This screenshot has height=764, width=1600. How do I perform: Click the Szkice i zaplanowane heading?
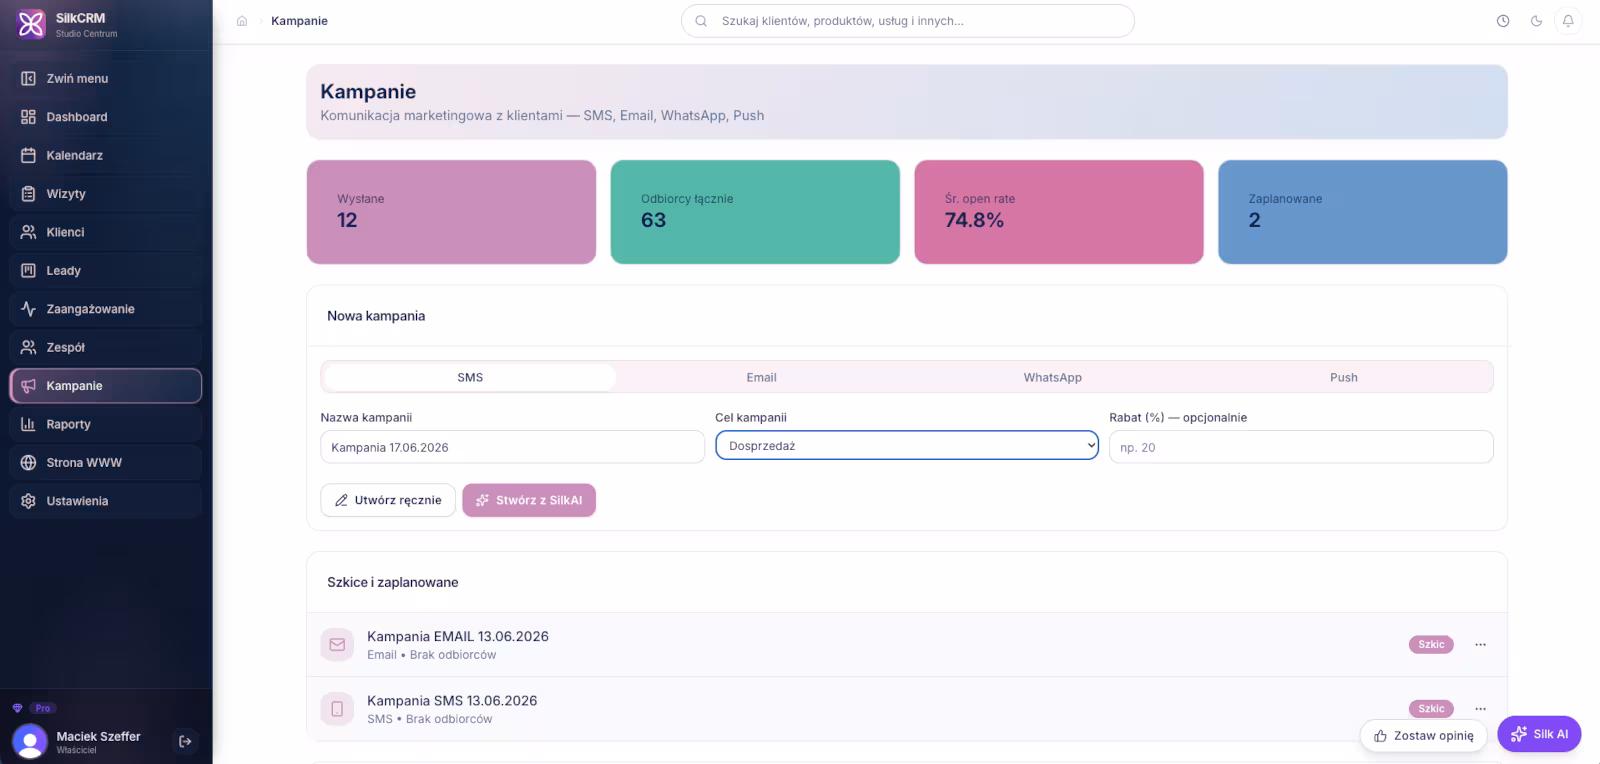click(x=392, y=582)
